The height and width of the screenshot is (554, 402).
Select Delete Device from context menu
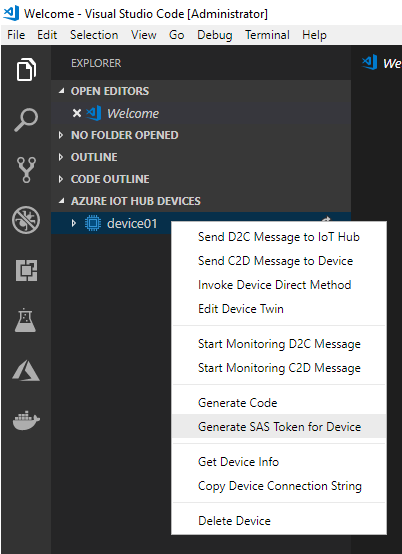(x=279, y=521)
